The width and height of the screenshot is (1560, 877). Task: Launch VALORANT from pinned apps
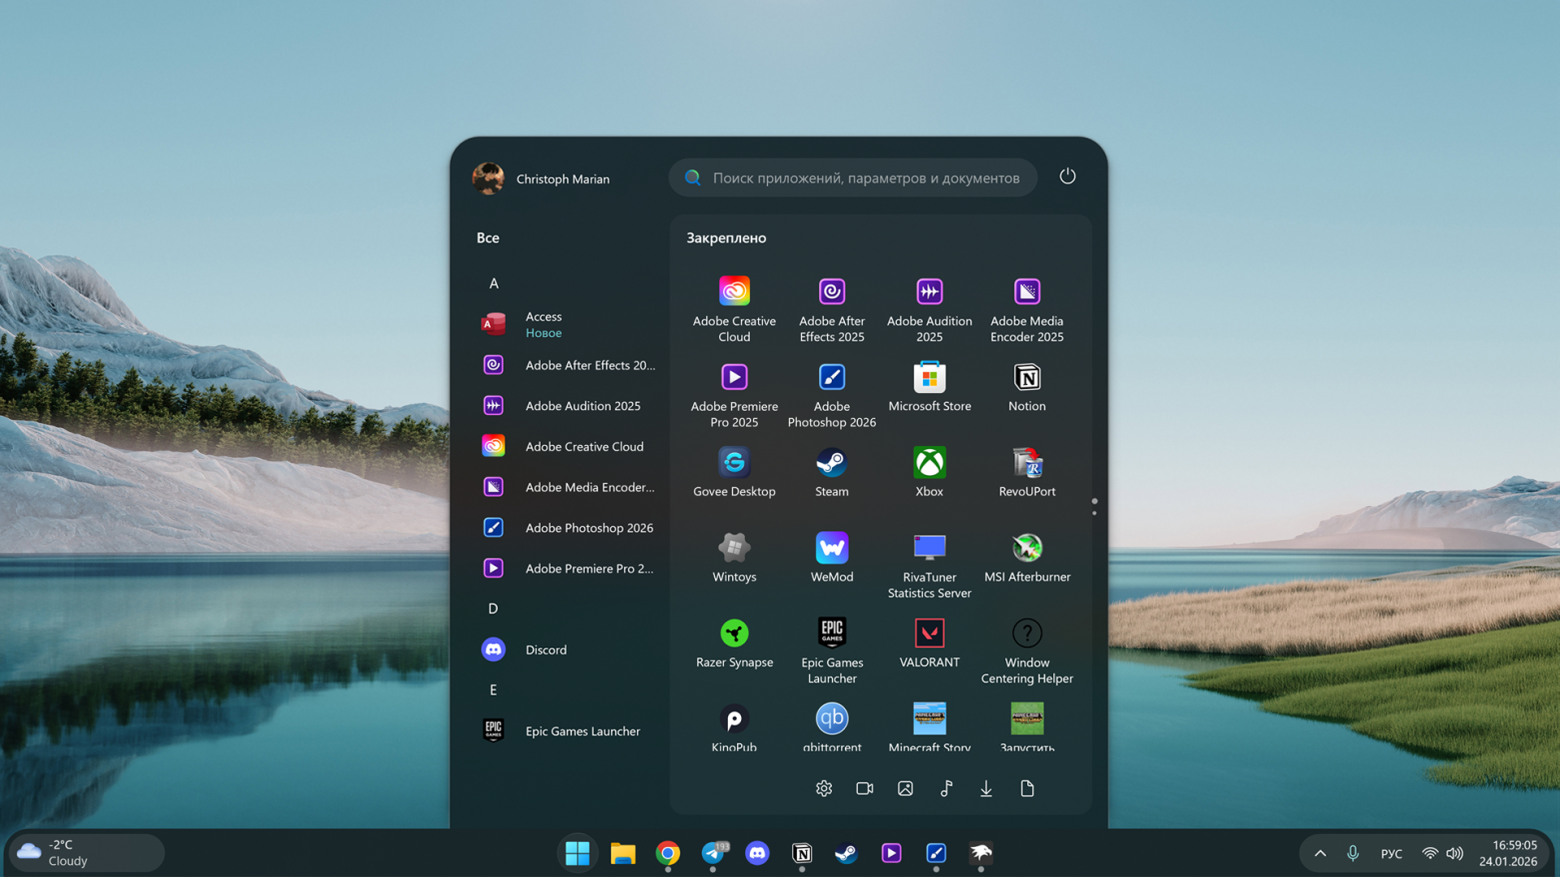pos(929,643)
